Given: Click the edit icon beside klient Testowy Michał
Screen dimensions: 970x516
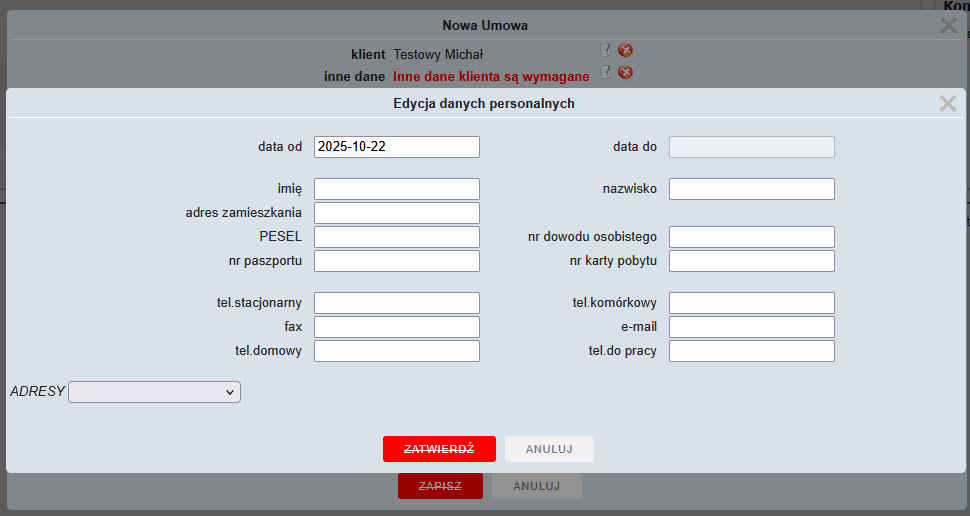Looking at the screenshot, I should pos(605,50).
